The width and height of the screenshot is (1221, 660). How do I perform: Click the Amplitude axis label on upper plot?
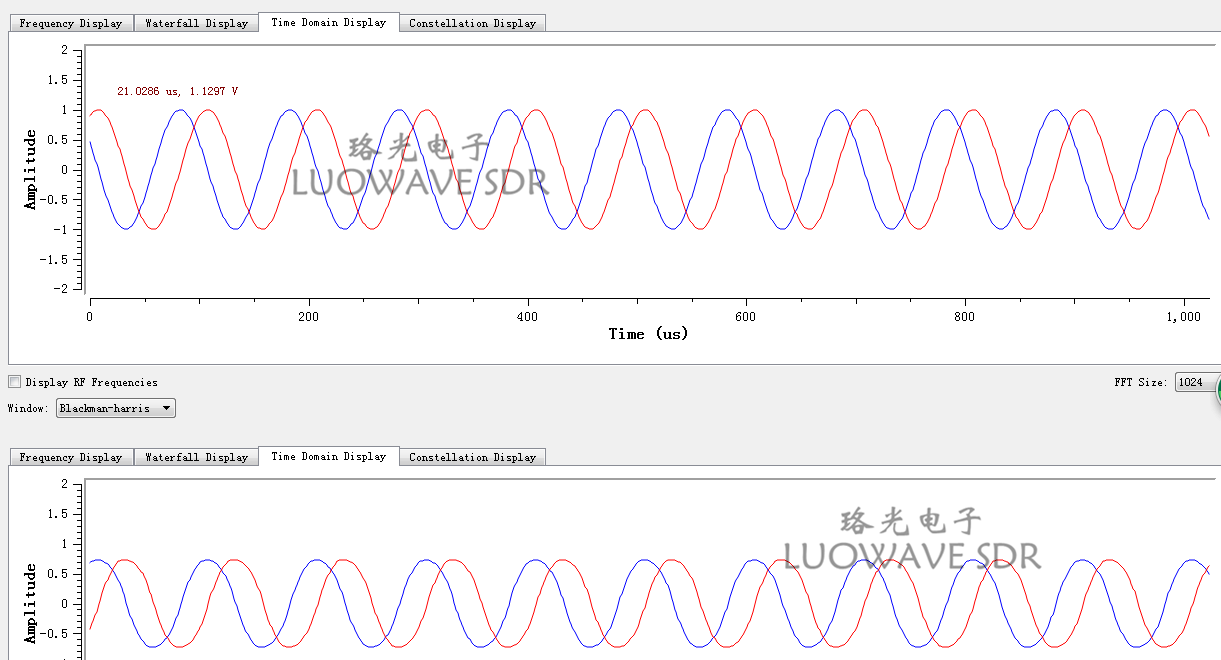pos(30,168)
